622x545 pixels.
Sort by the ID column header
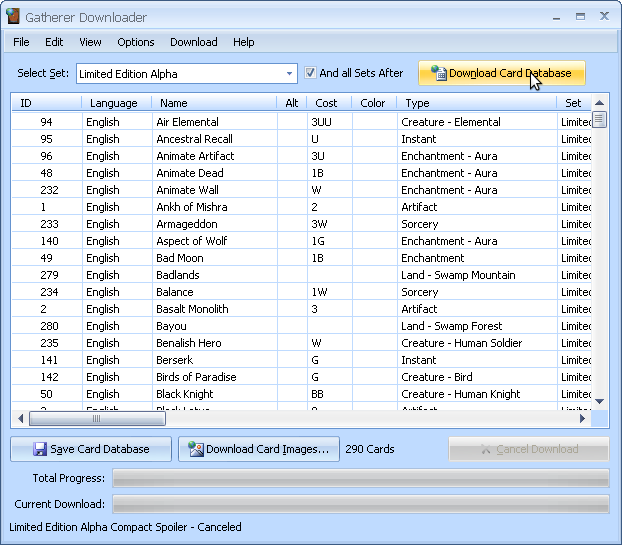(x=47, y=103)
